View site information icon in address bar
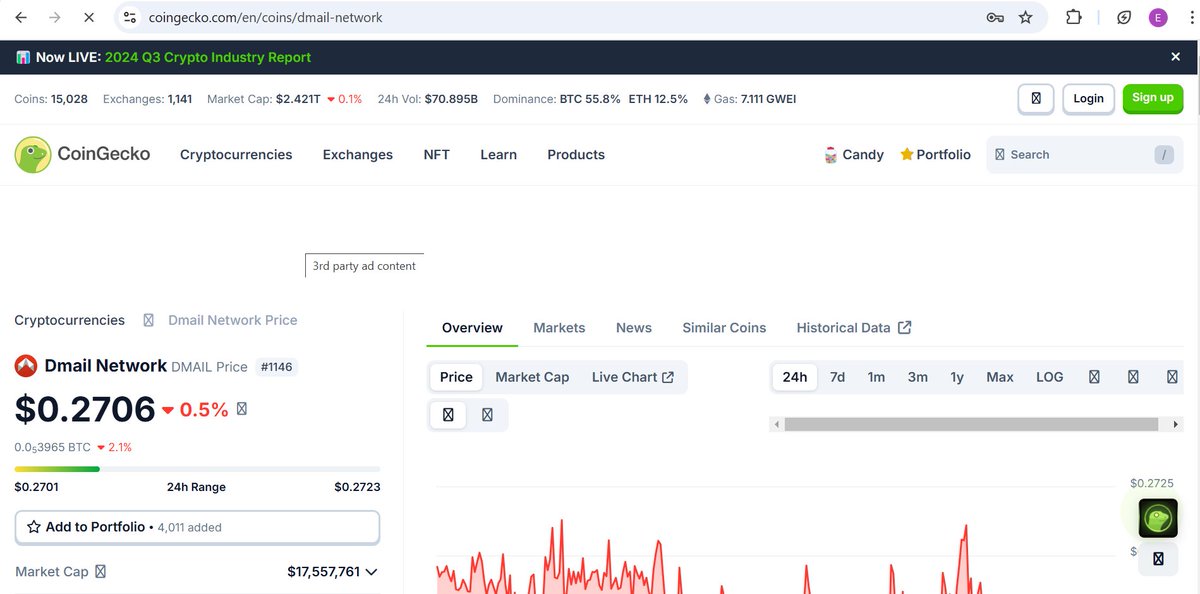The height and width of the screenshot is (594, 1200). point(130,17)
